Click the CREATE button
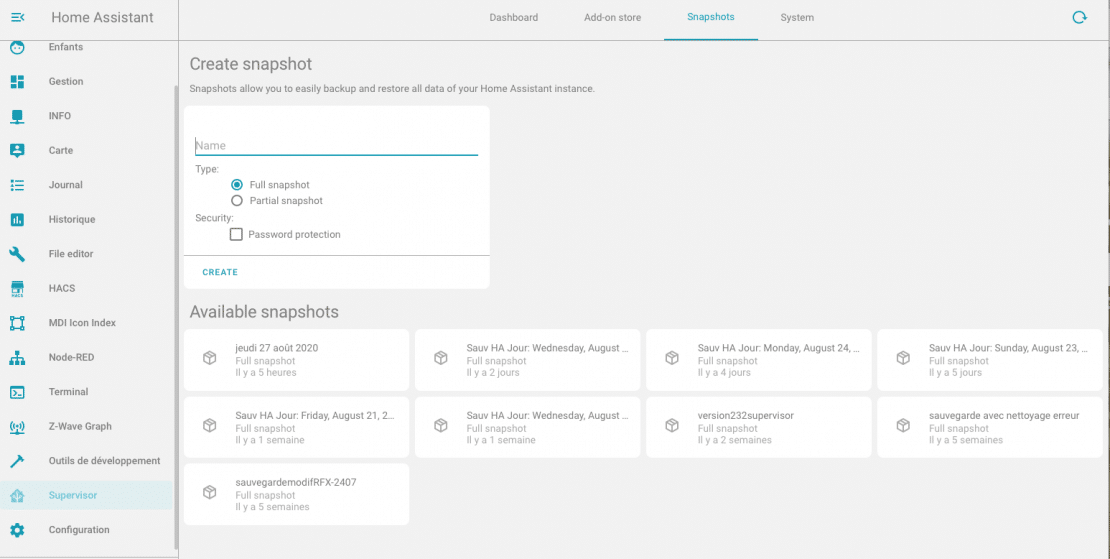The width and height of the screenshot is (1110, 559). [x=220, y=272]
